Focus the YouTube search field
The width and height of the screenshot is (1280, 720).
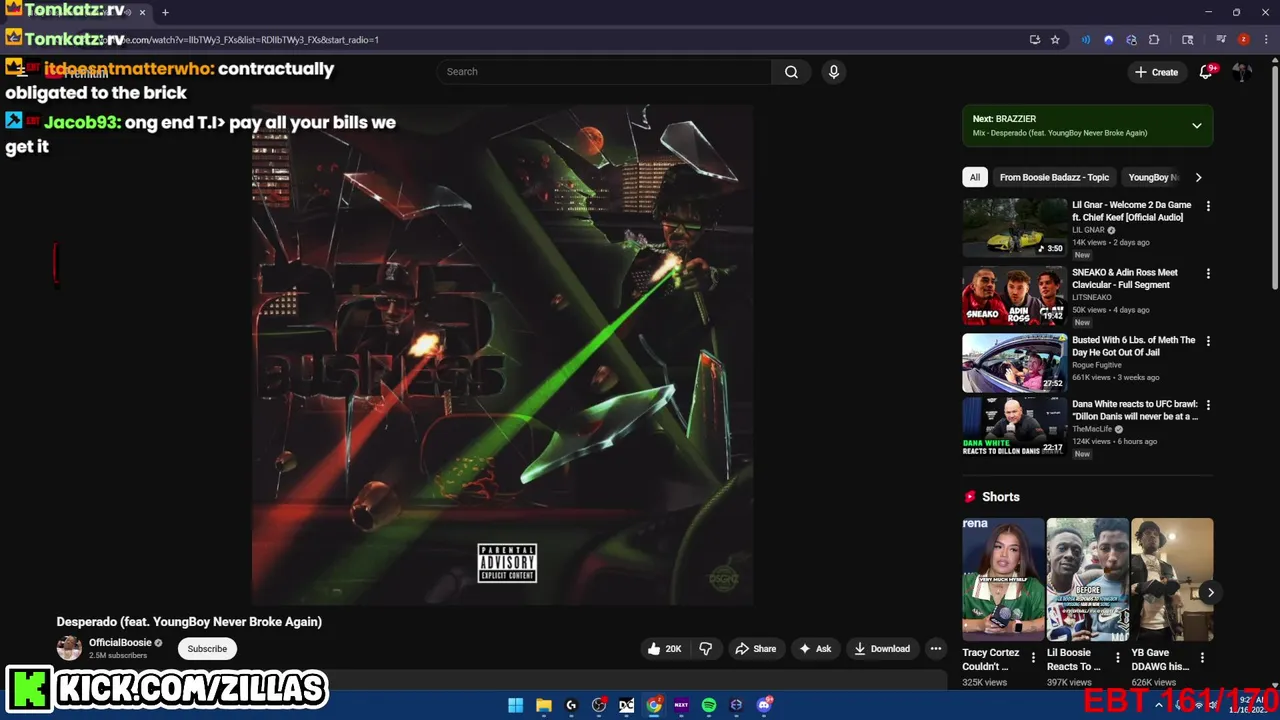pos(603,72)
